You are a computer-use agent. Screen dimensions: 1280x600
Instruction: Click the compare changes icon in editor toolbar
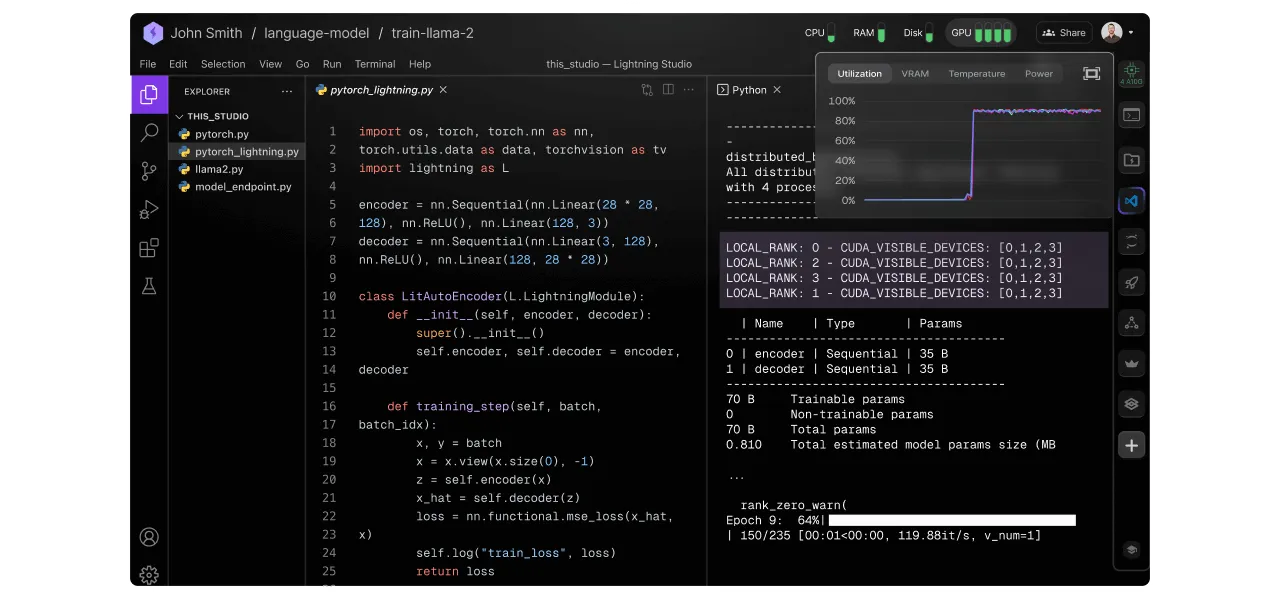pos(647,90)
